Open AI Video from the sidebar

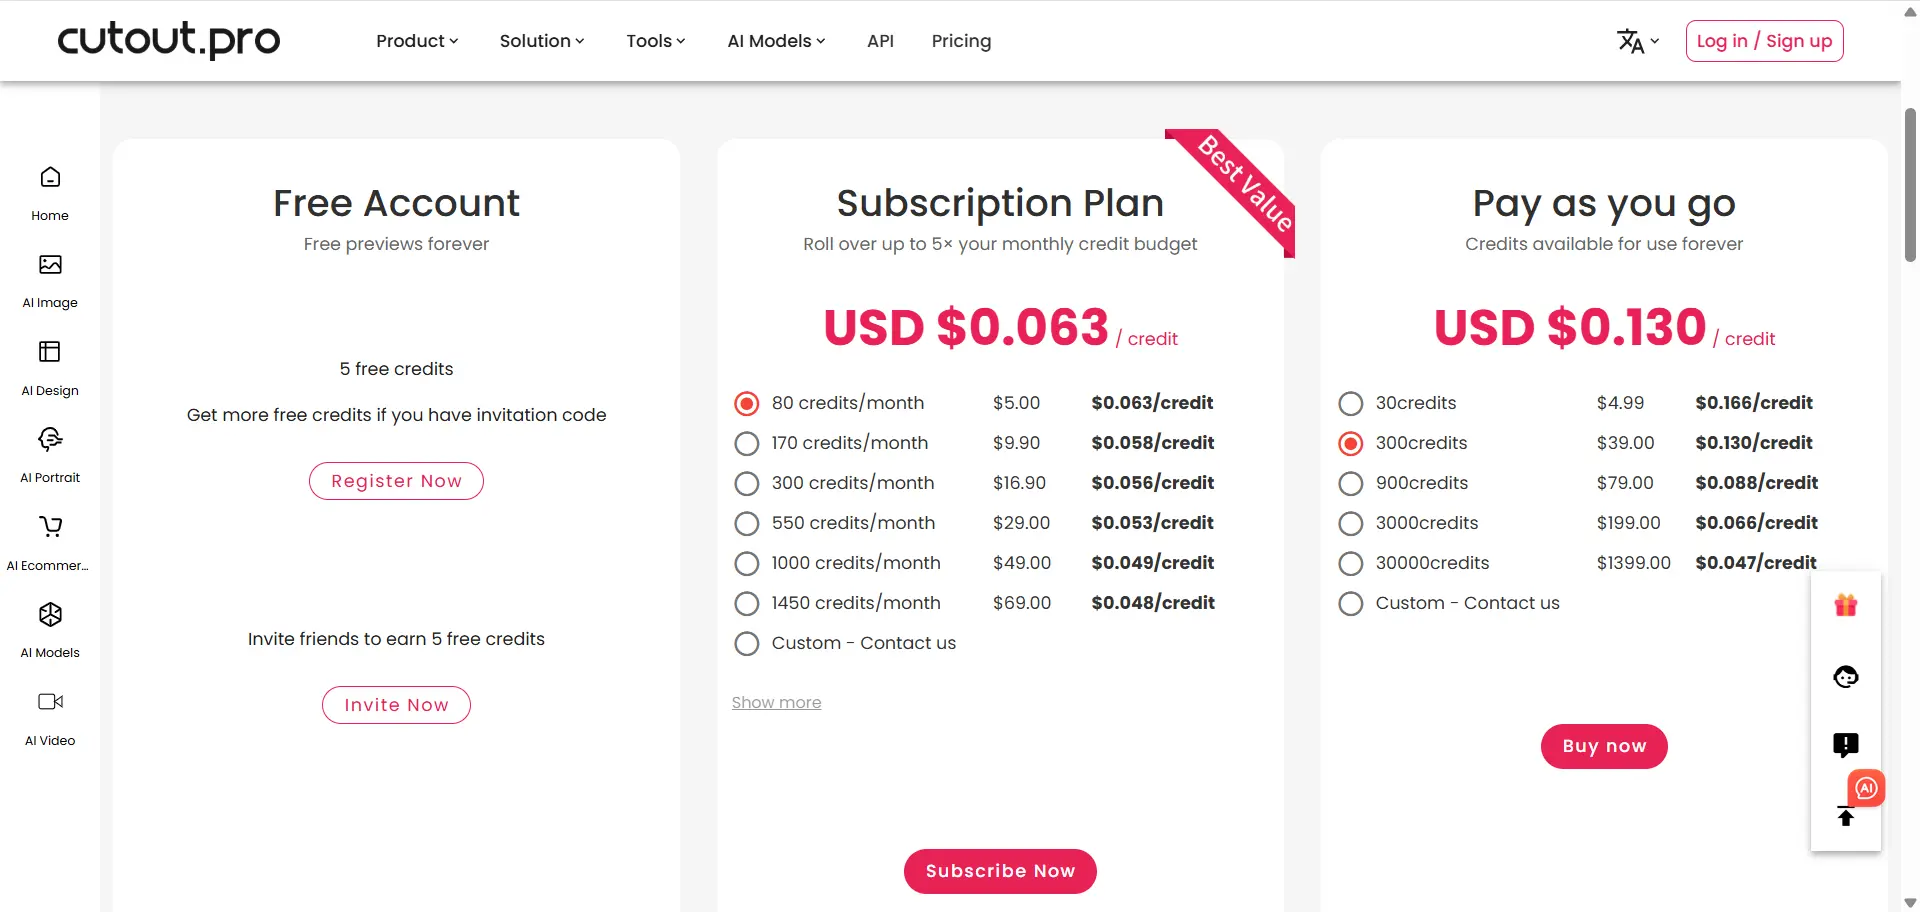[x=50, y=702]
